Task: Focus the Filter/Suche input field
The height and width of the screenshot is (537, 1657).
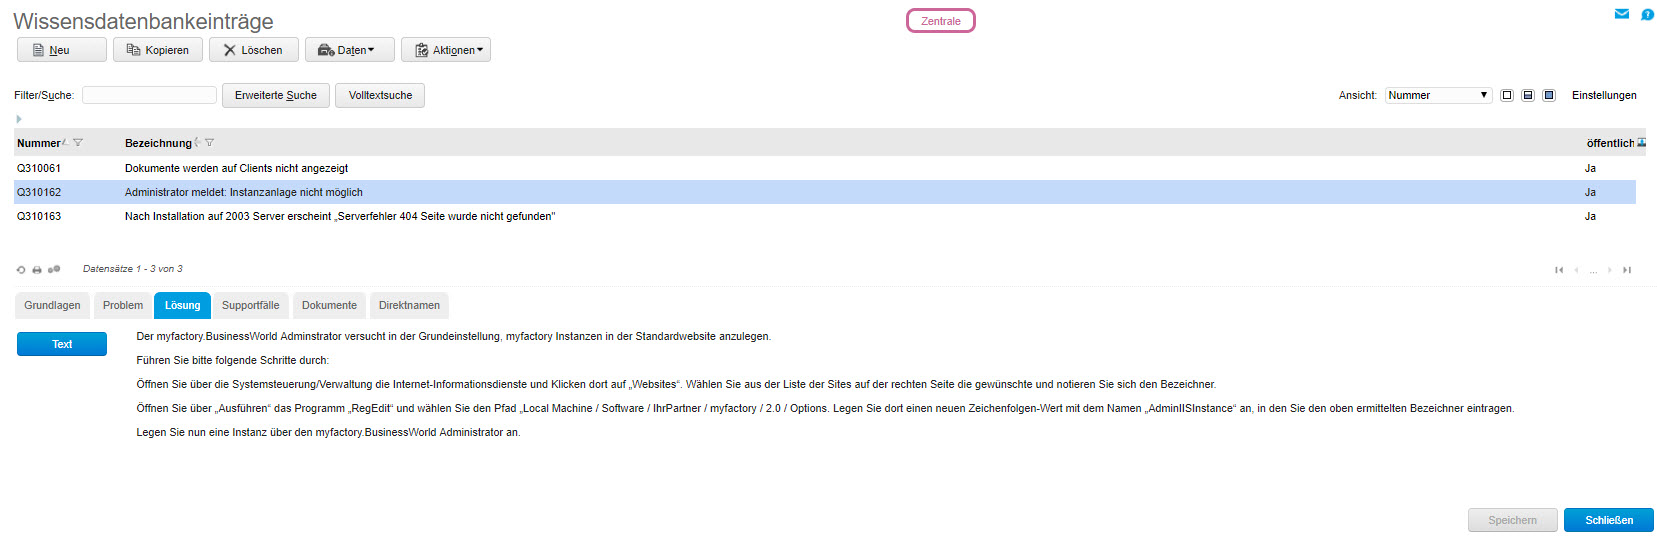Action: 149,95
